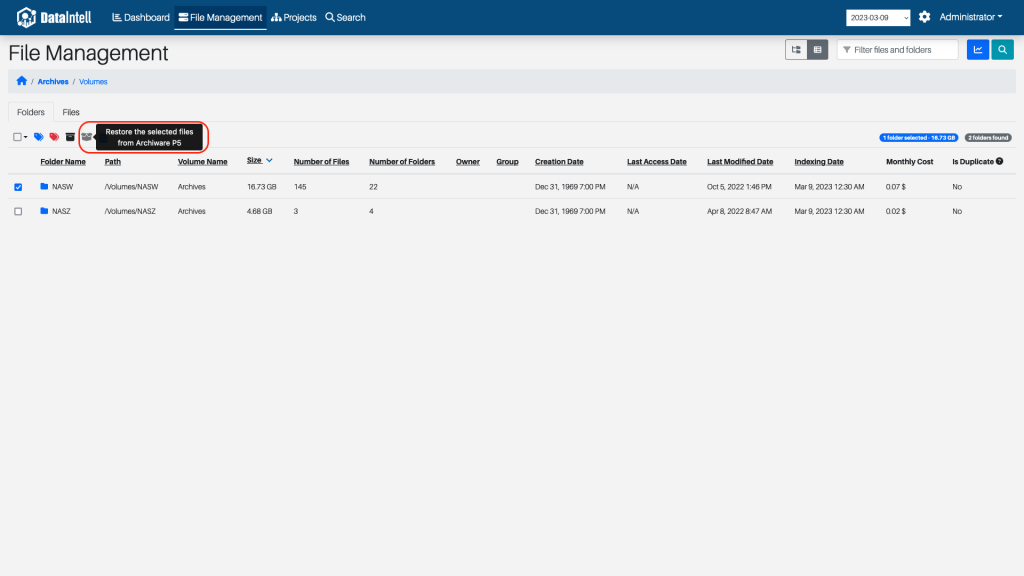Sort by Volume Name column

tap(202, 162)
